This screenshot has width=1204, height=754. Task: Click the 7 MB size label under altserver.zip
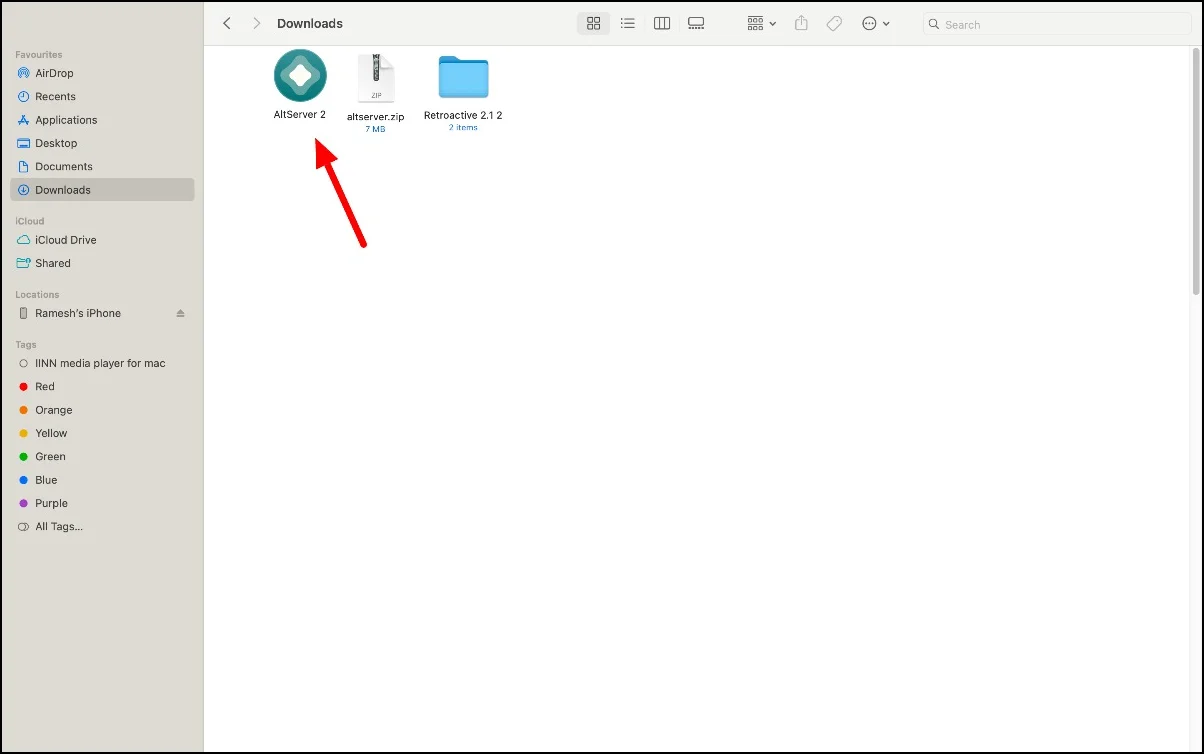[375, 129]
